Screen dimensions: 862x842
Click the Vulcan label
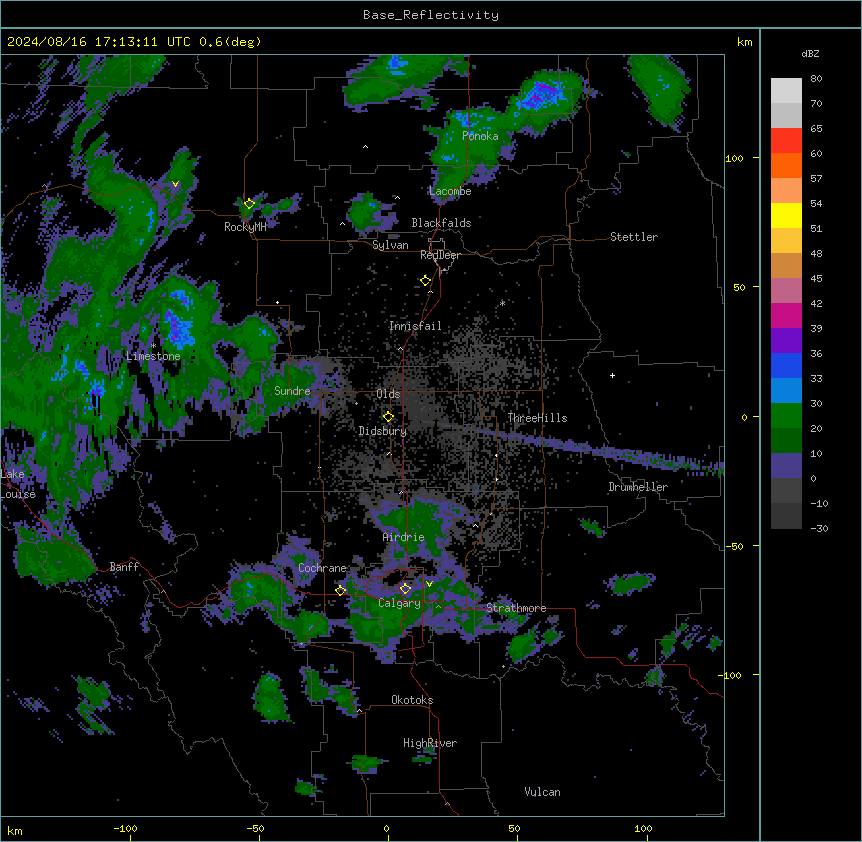[543, 792]
